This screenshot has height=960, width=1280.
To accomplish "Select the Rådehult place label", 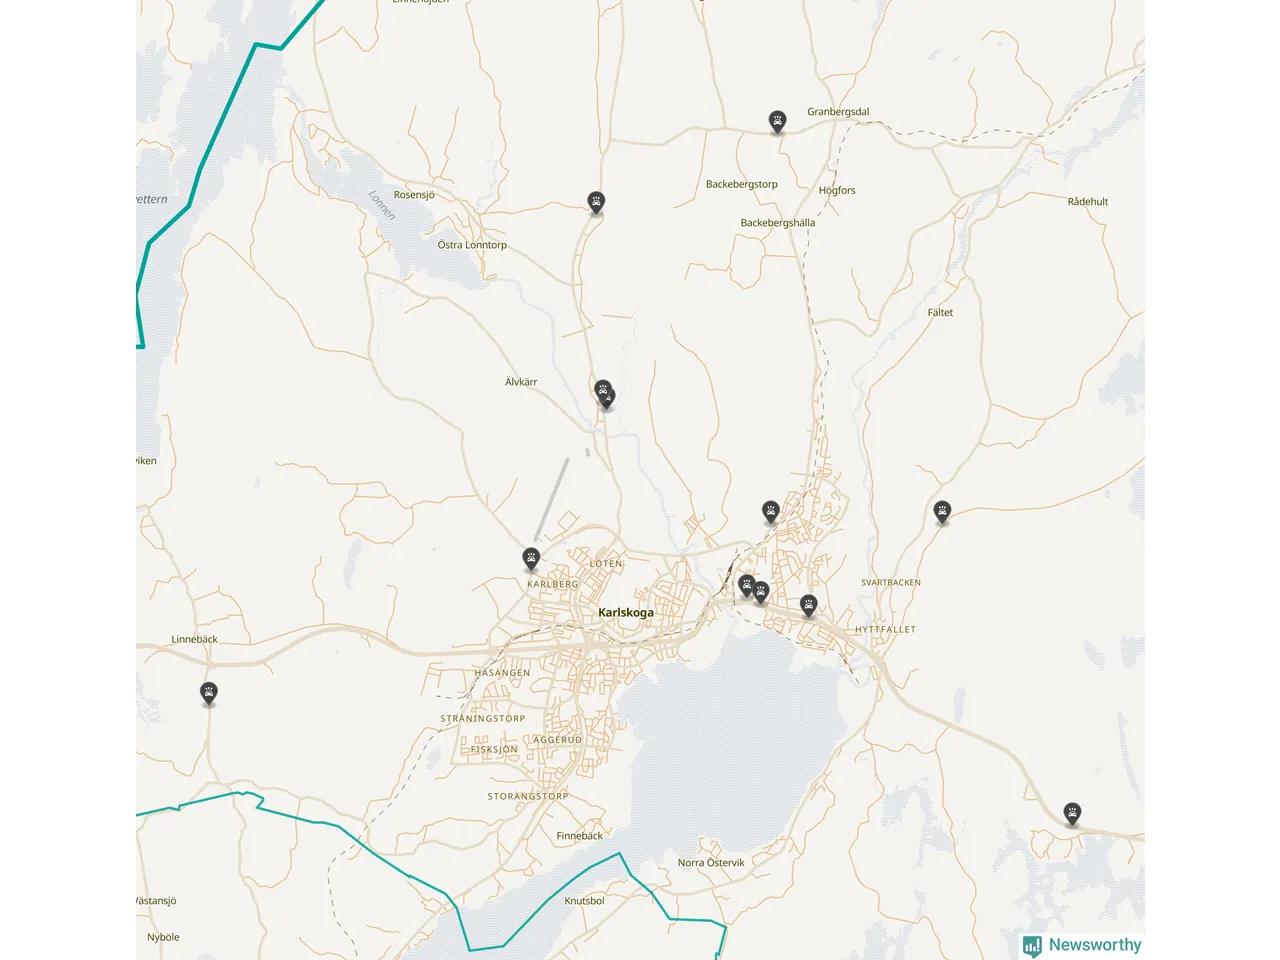I will (x=1087, y=201).
